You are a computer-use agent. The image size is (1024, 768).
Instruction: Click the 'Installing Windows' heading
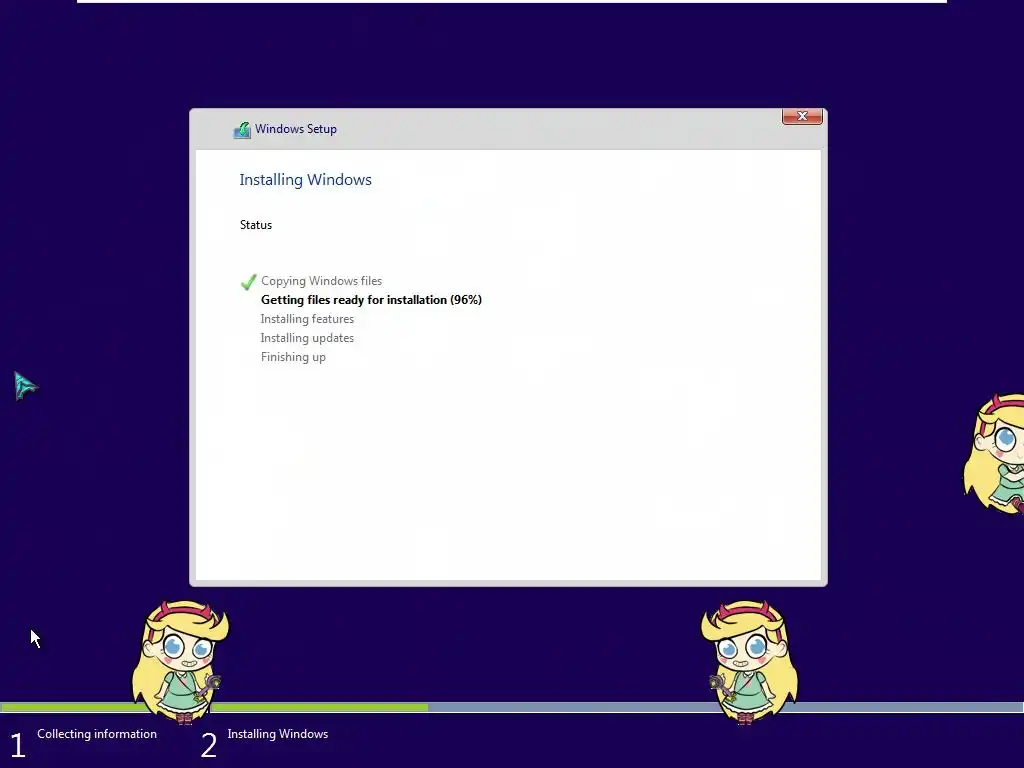[306, 180]
